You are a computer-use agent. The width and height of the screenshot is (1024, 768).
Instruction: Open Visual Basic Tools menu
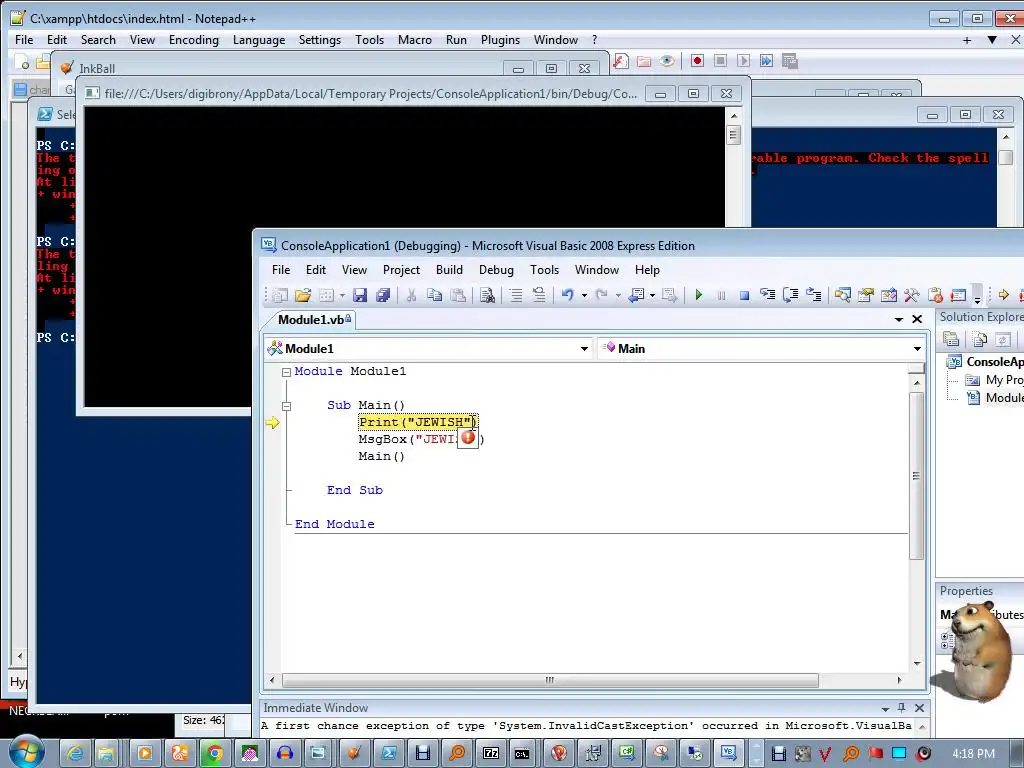[545, 270]
